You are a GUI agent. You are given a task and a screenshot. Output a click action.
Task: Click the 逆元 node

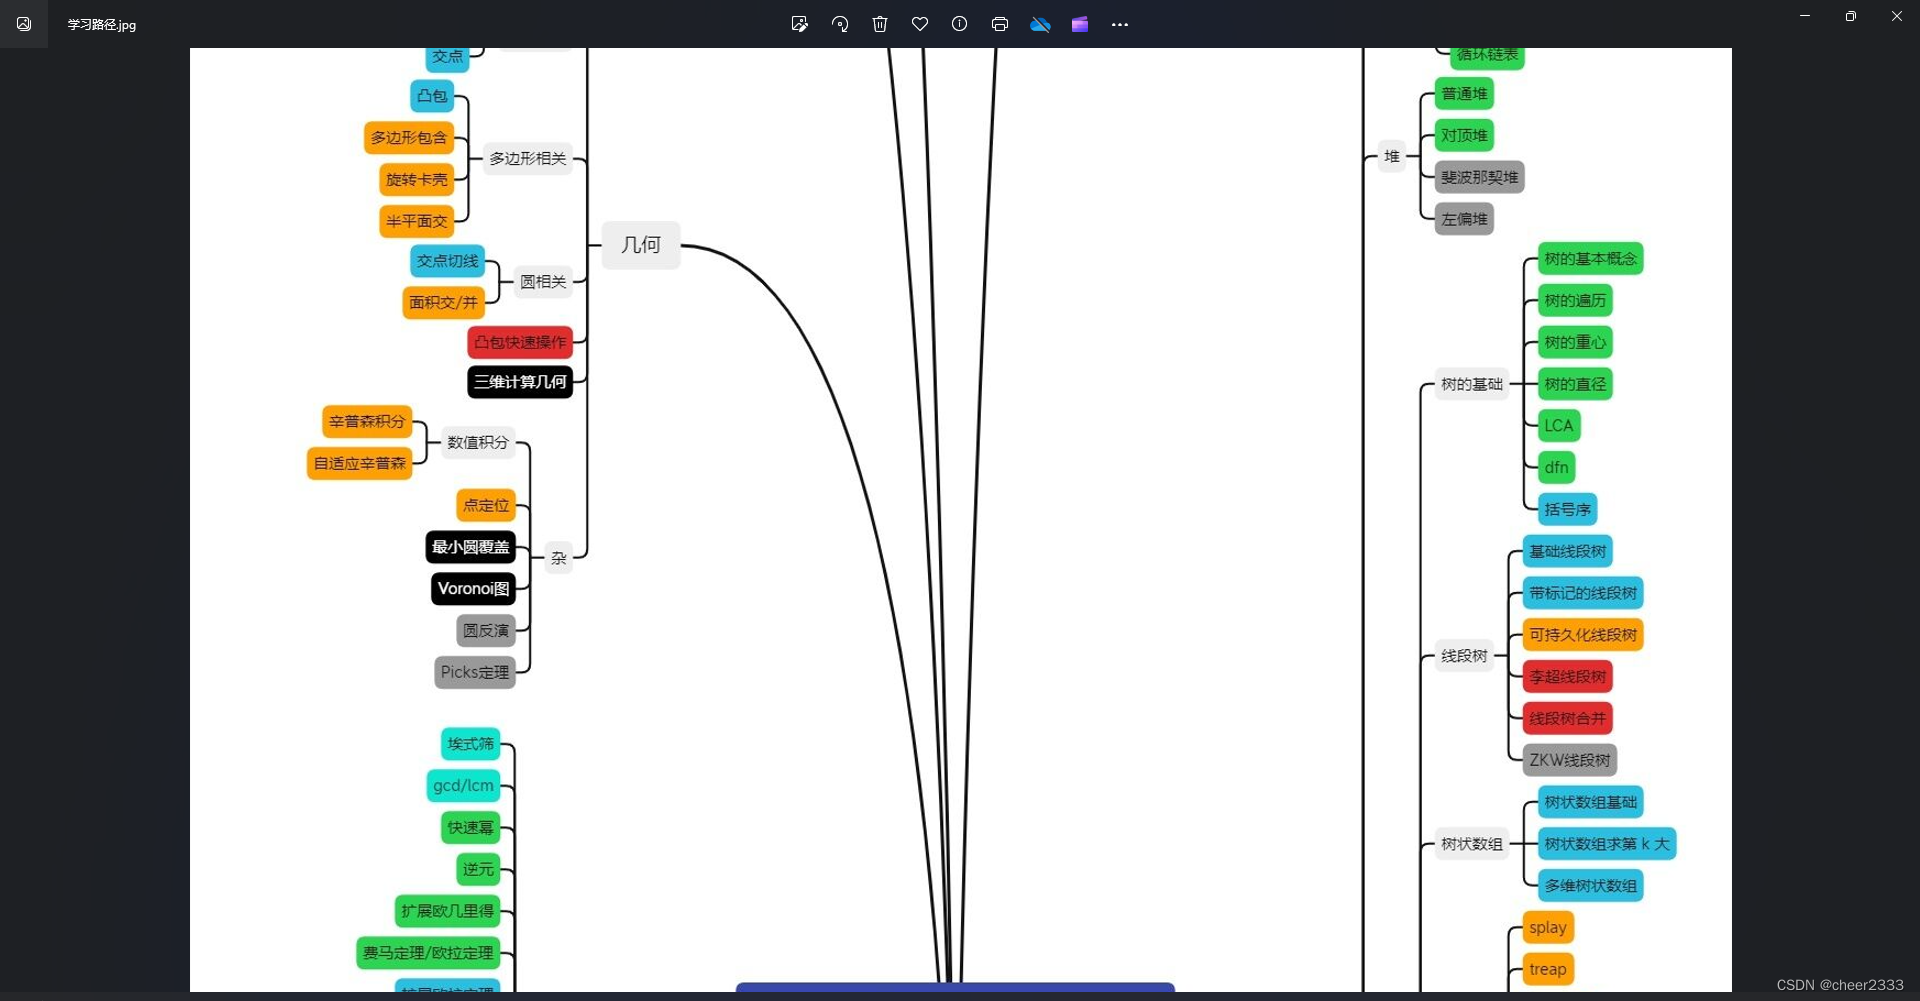[x=479, y=869]
